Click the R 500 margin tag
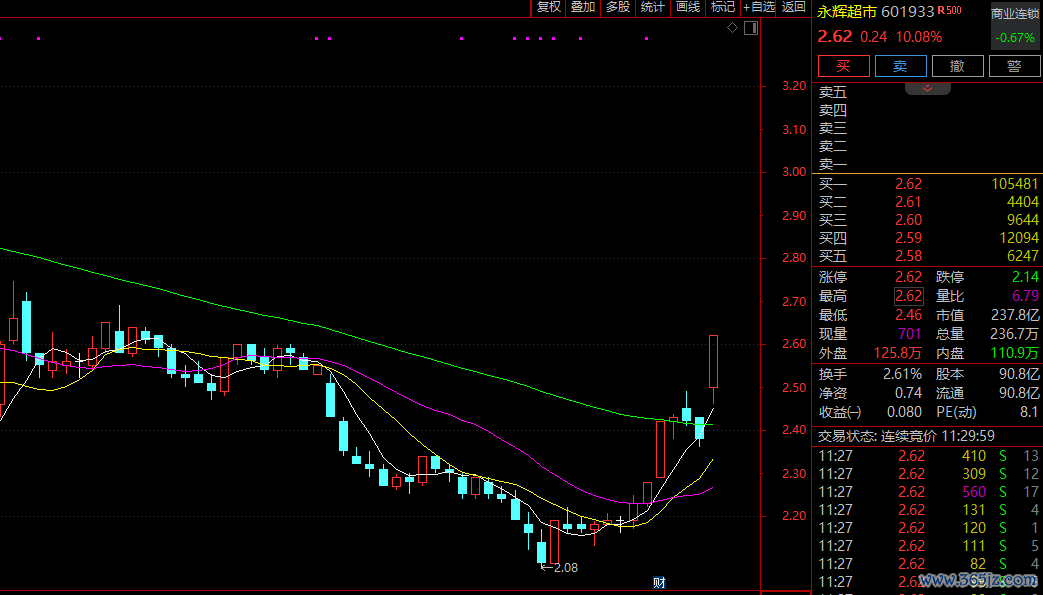Screen dimensions: 1043x595 coord(949,10)
